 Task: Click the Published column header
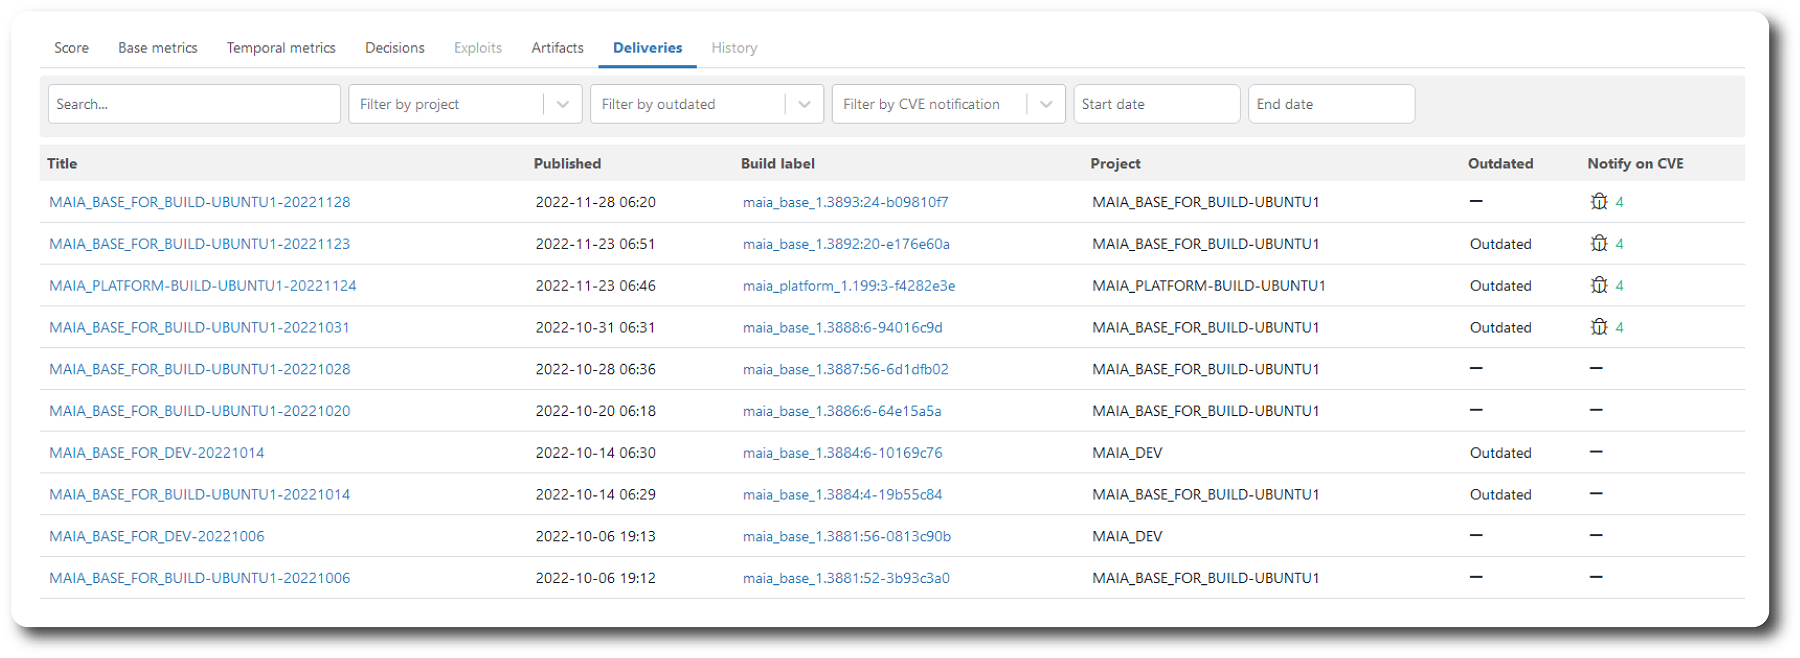point(567,164)
